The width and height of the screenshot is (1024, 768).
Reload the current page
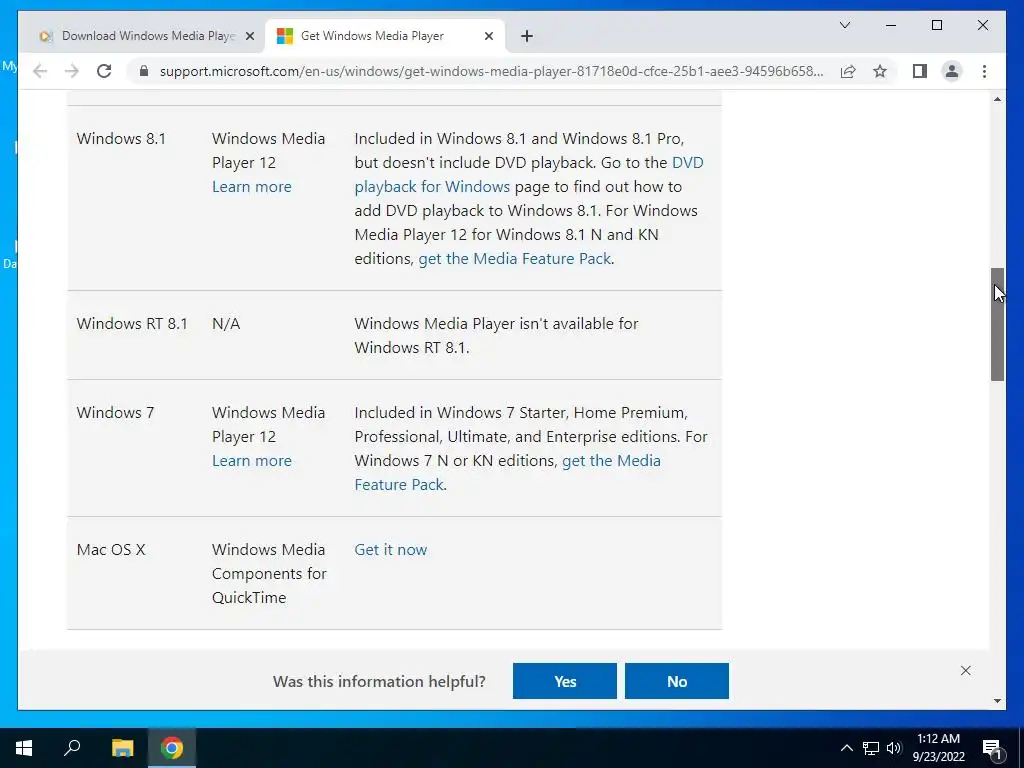click(x=104, y=71)
